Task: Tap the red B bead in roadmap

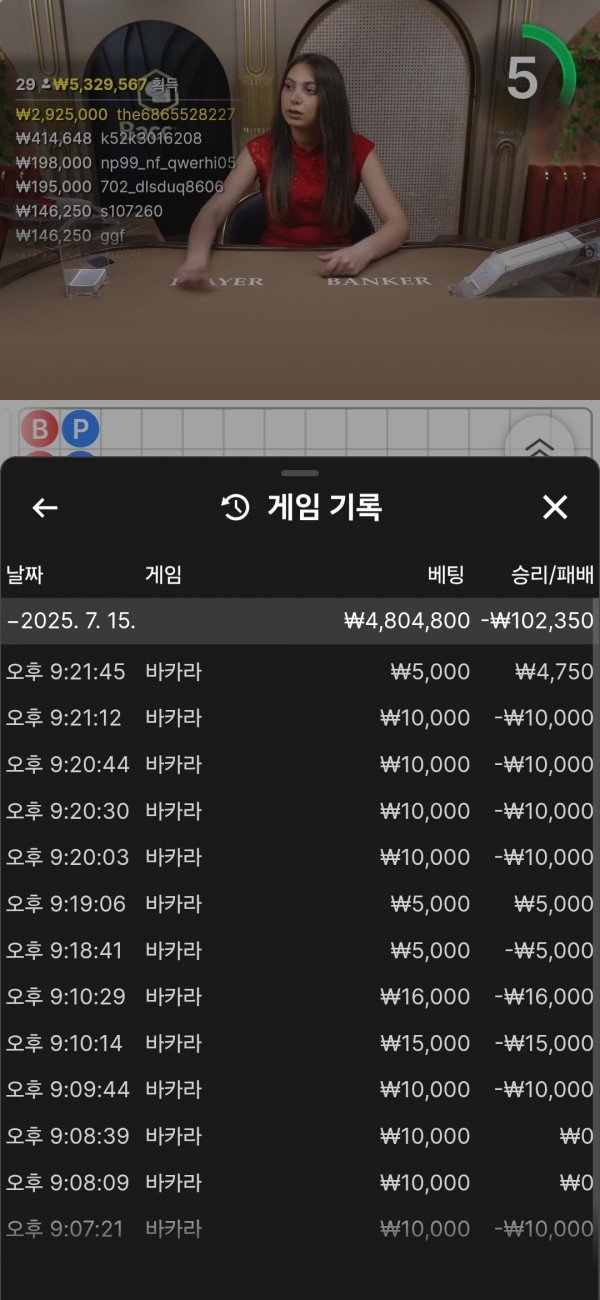Action: 40,431
